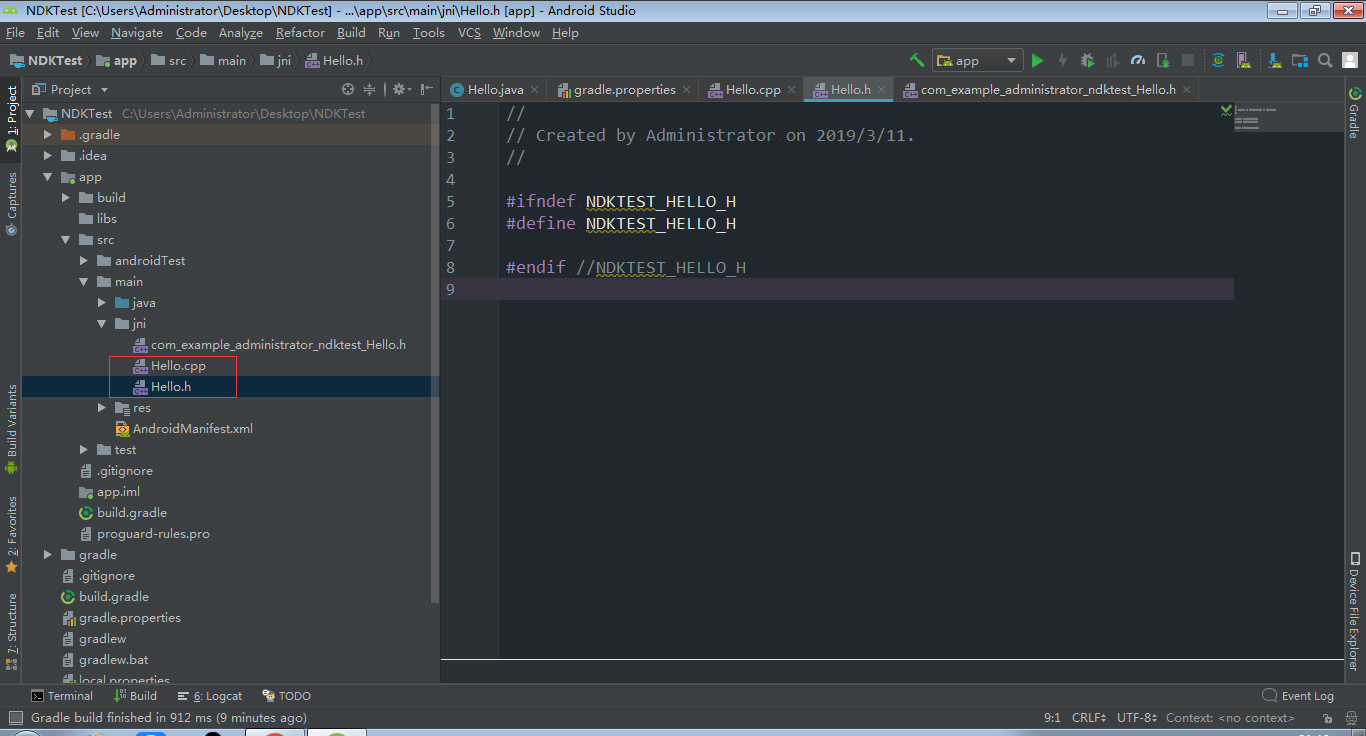Expand the .idea folder arrow
This screenshot has height=736, width=1366.
click(47, 156)
